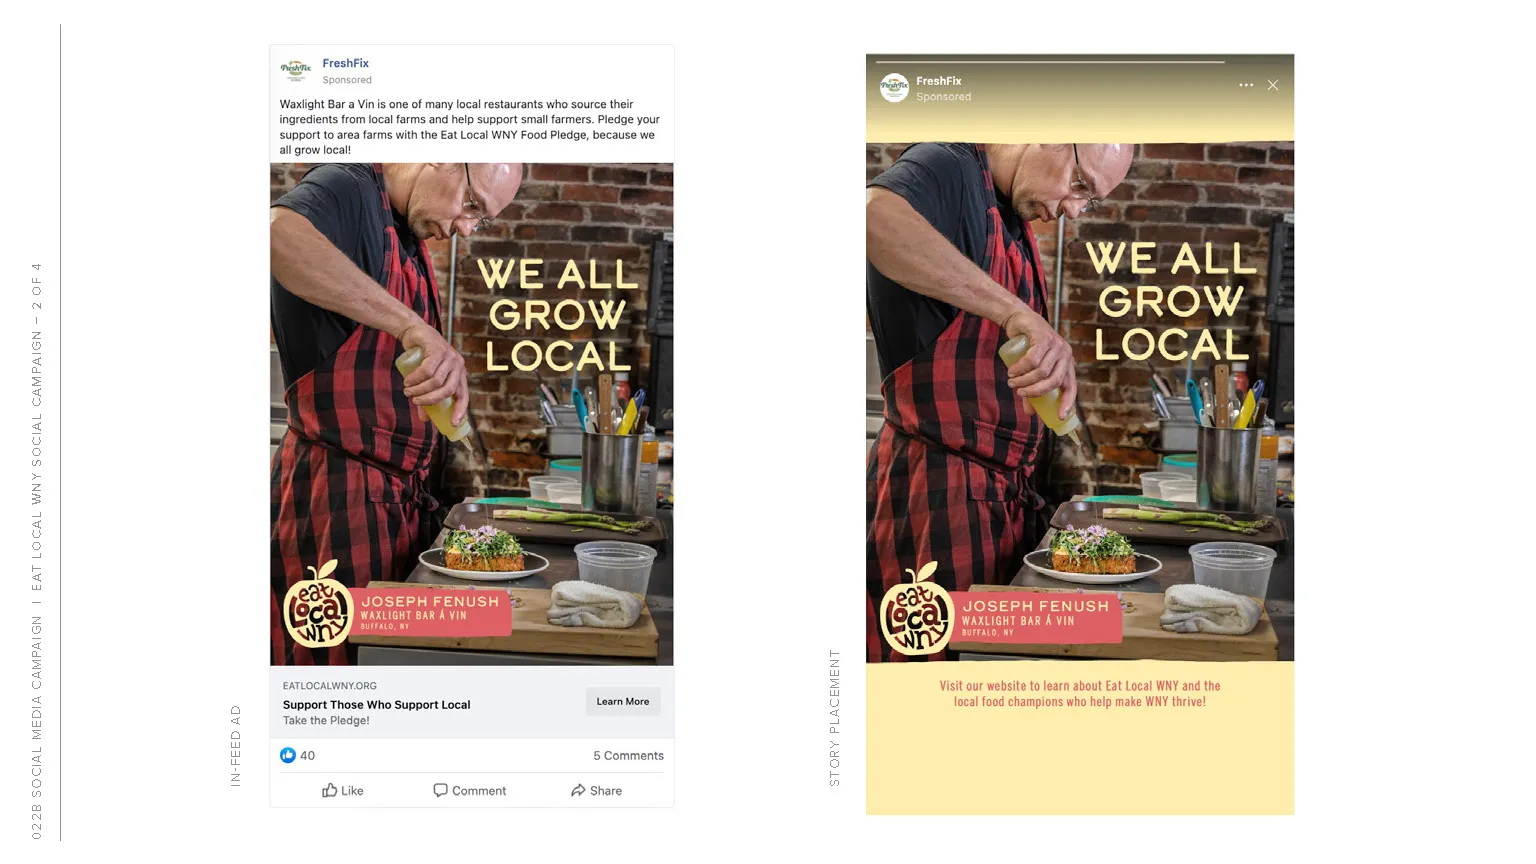1536x864 pixels.
Task: Close the story with the X icon
Action: coord(1273,85)
